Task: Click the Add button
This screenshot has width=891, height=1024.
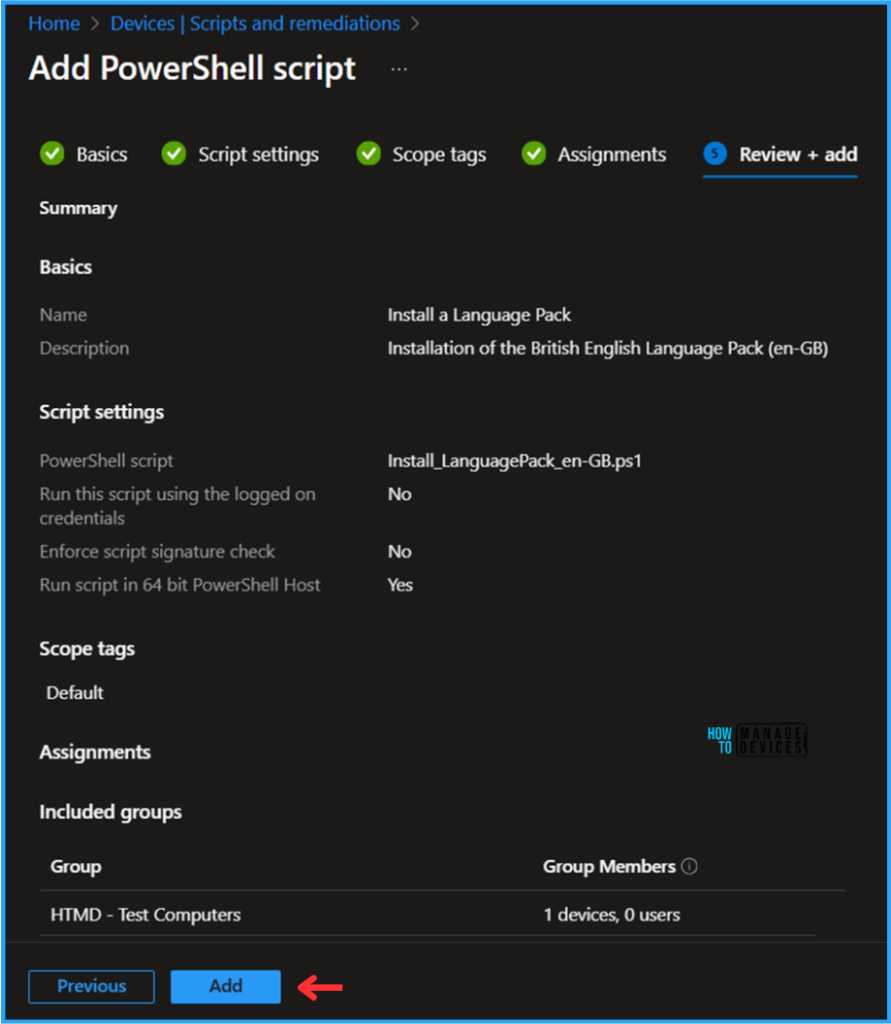Action: [225, 986]
